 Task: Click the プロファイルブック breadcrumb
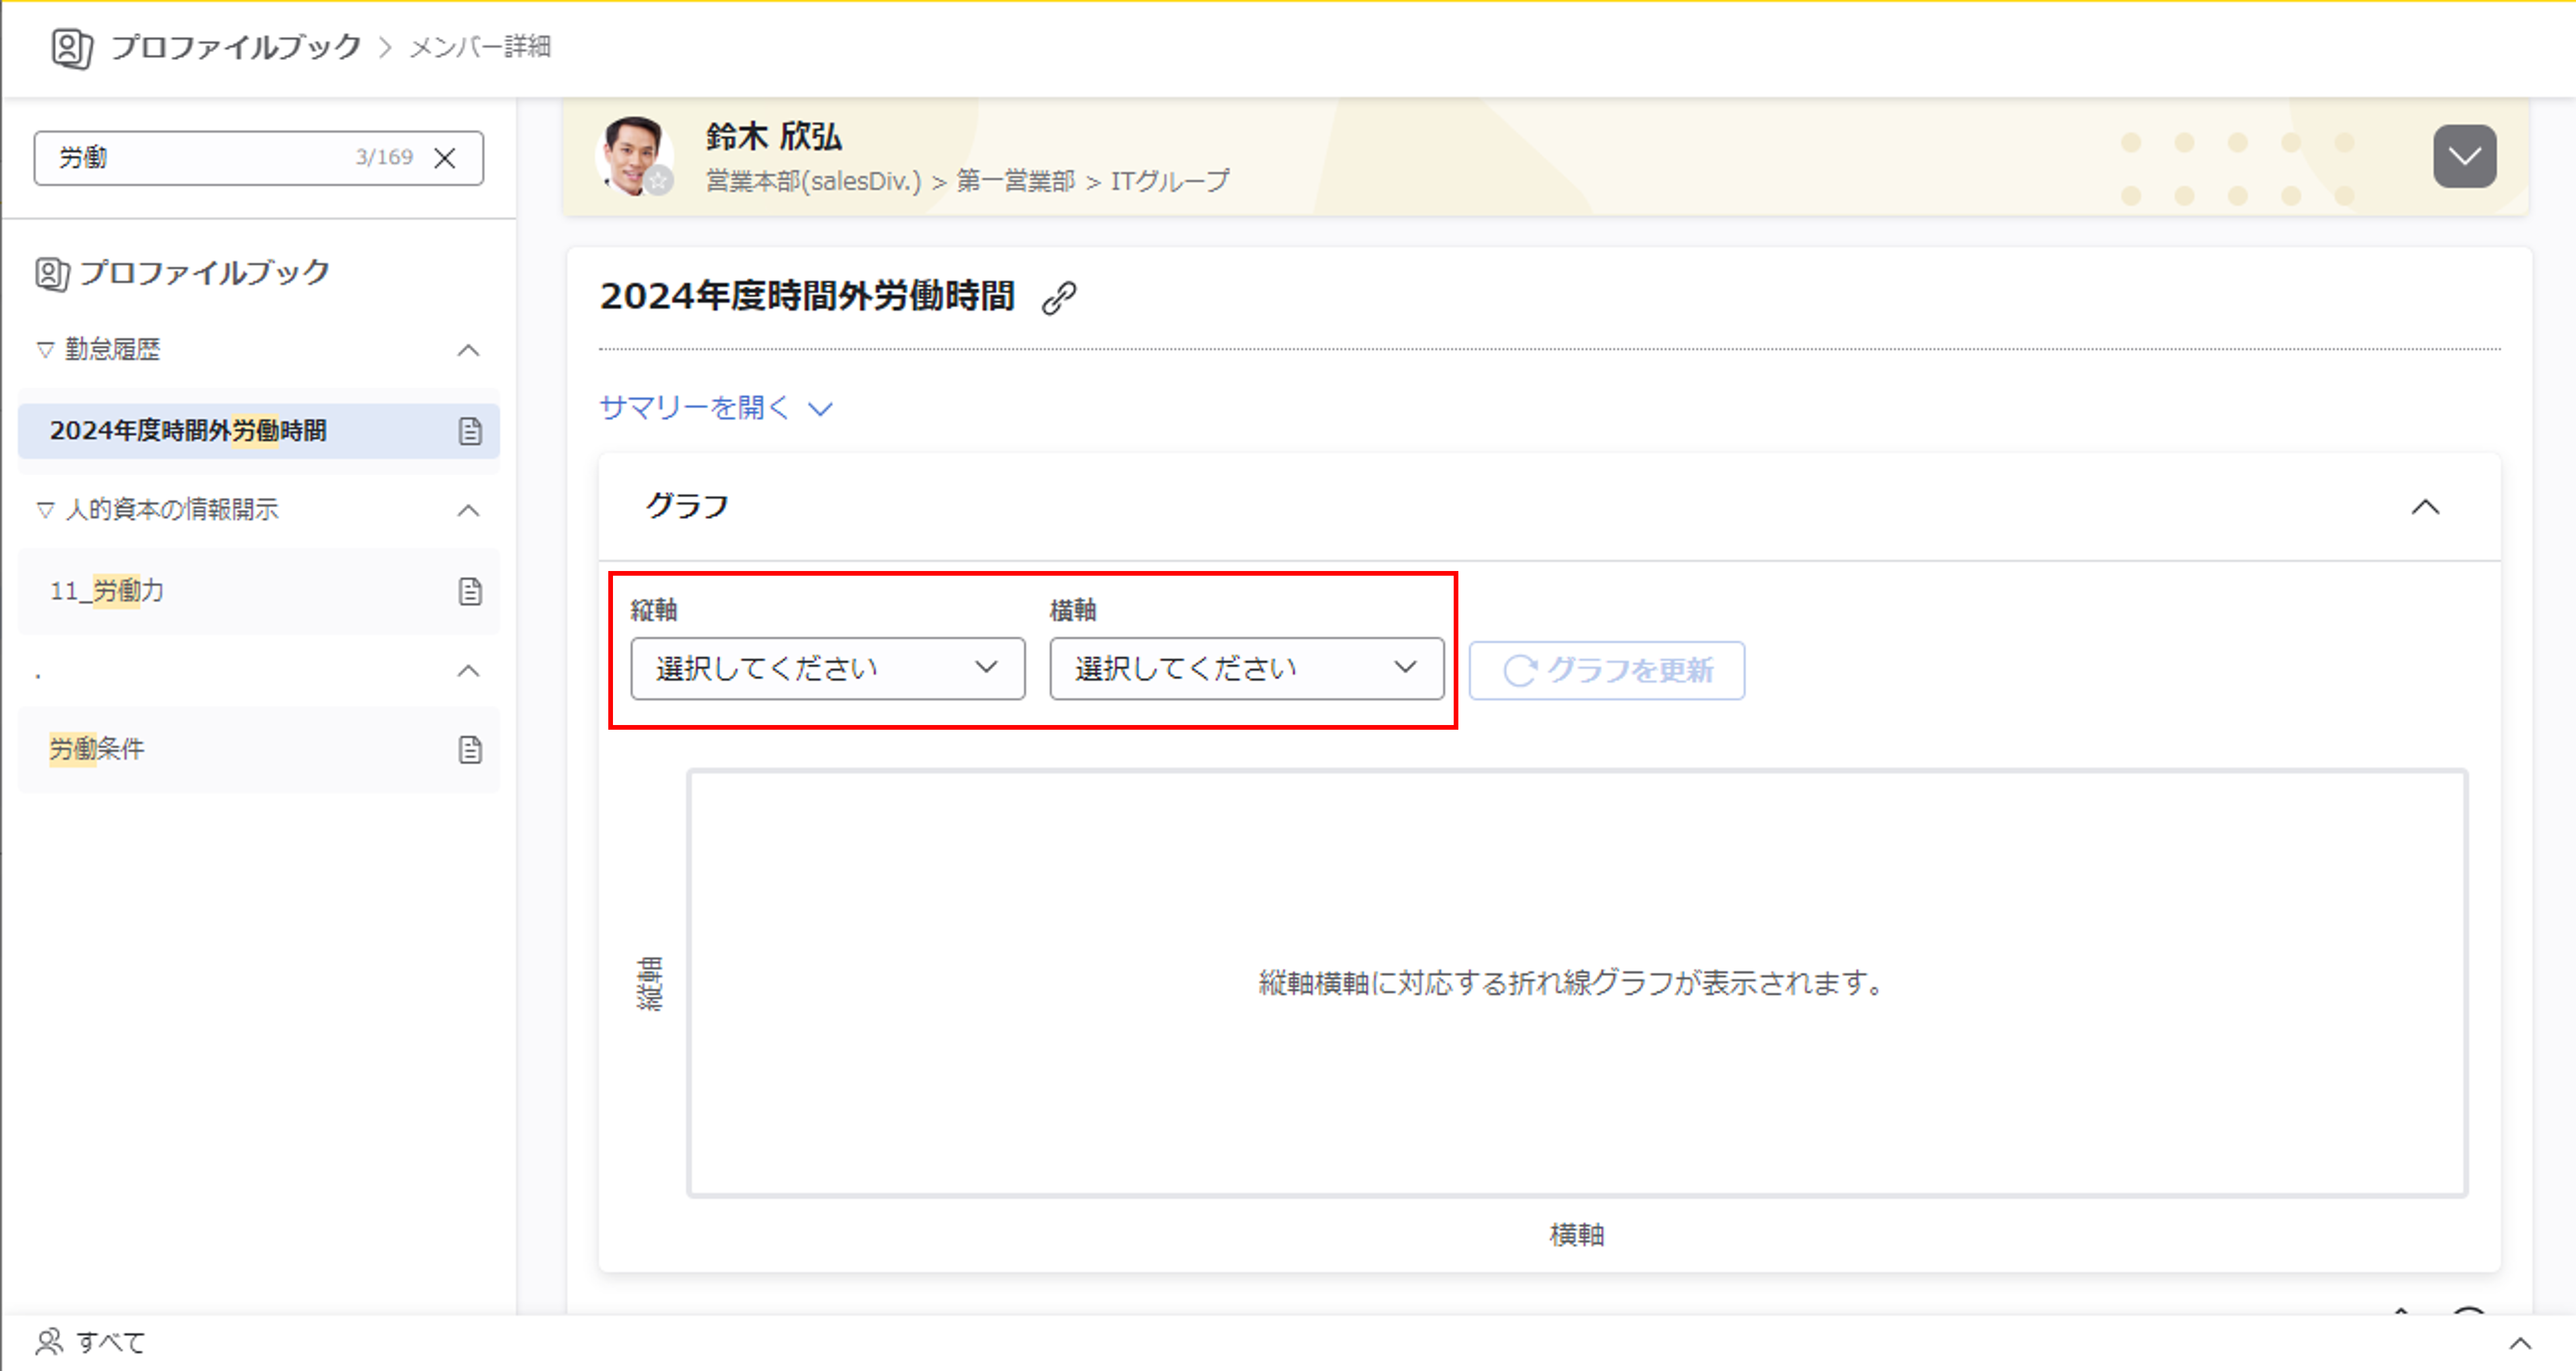point(236,47)
